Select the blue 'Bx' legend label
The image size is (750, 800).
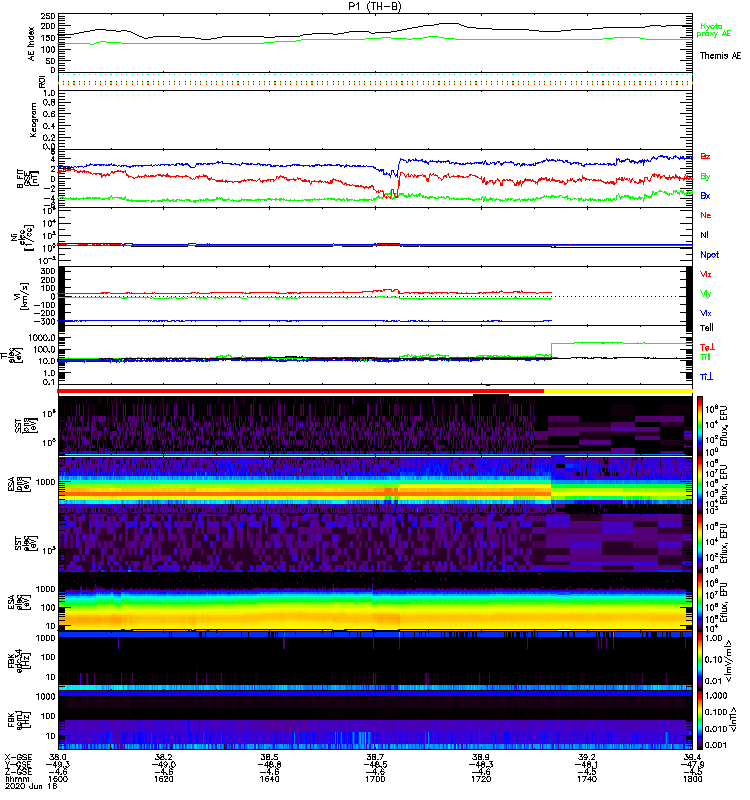click(x=705, y=195)
